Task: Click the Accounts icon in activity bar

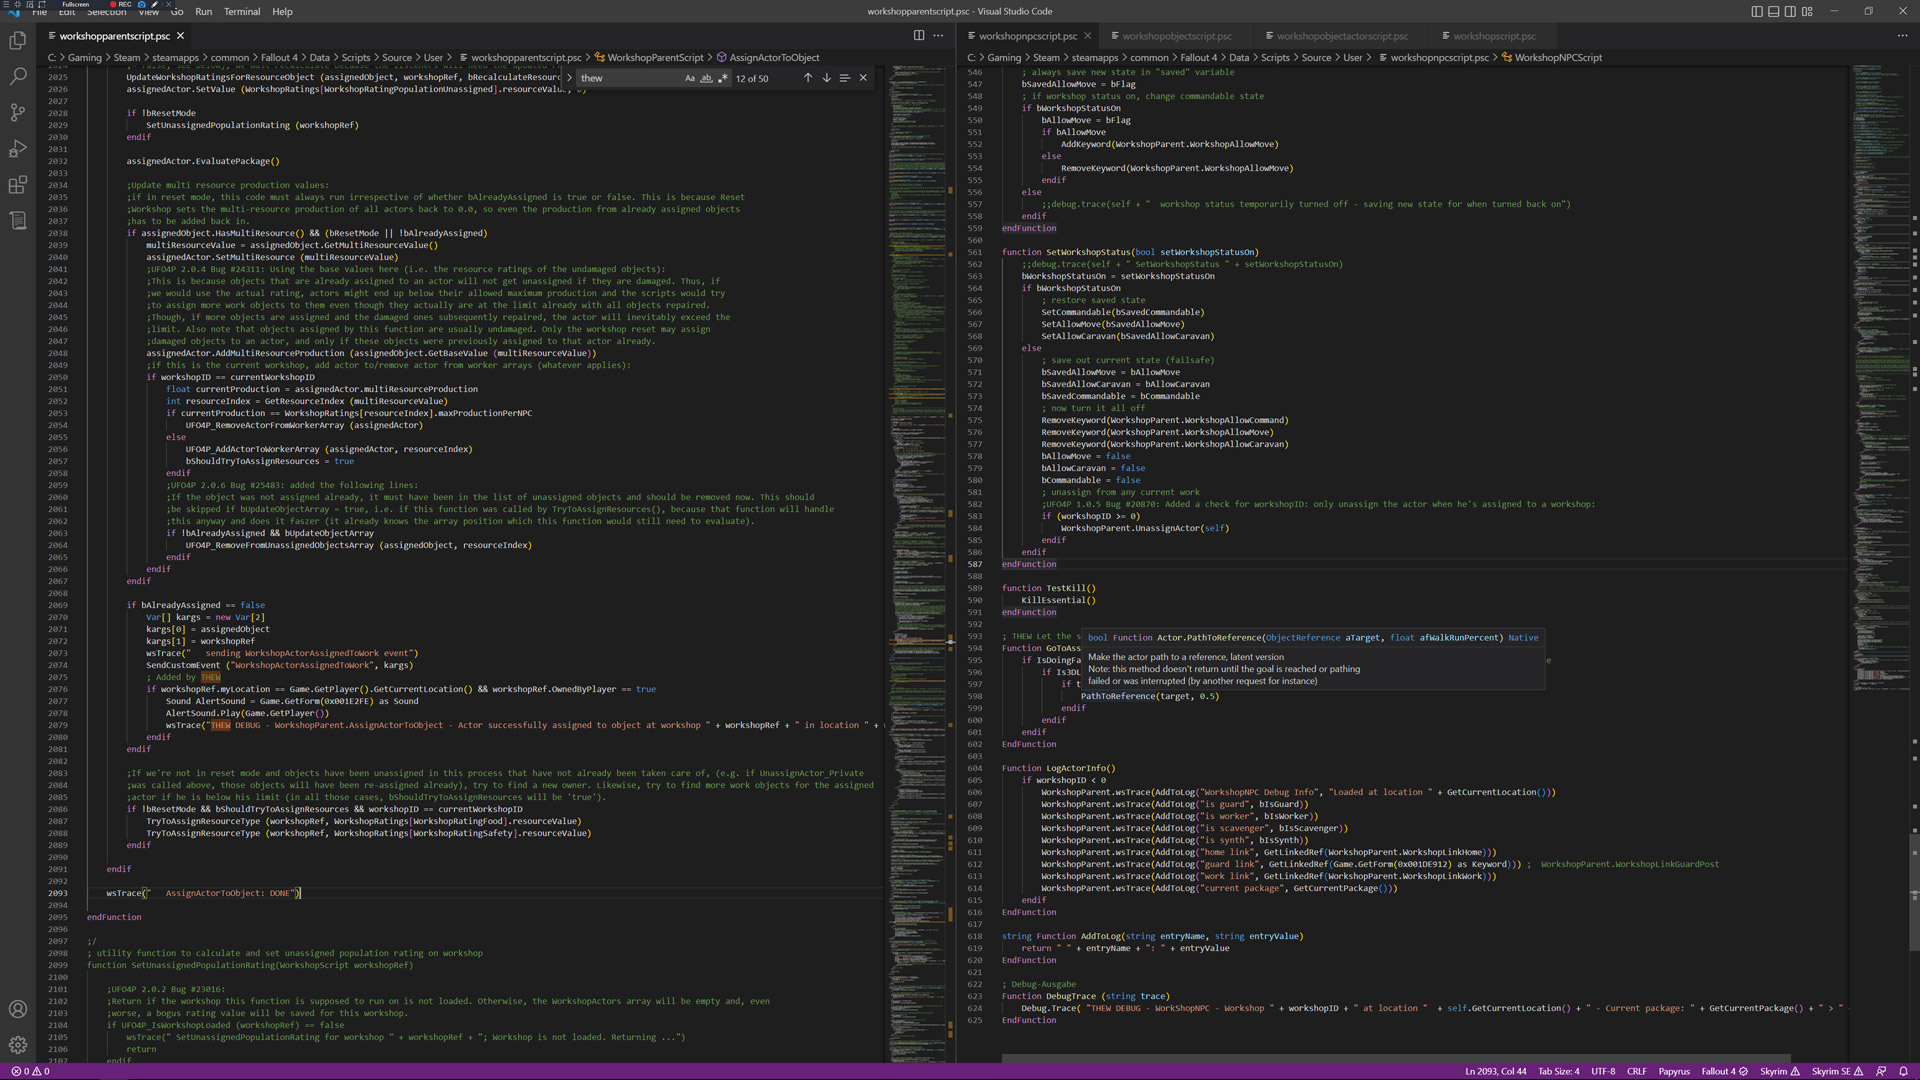Action: [x=18, y=1009]
